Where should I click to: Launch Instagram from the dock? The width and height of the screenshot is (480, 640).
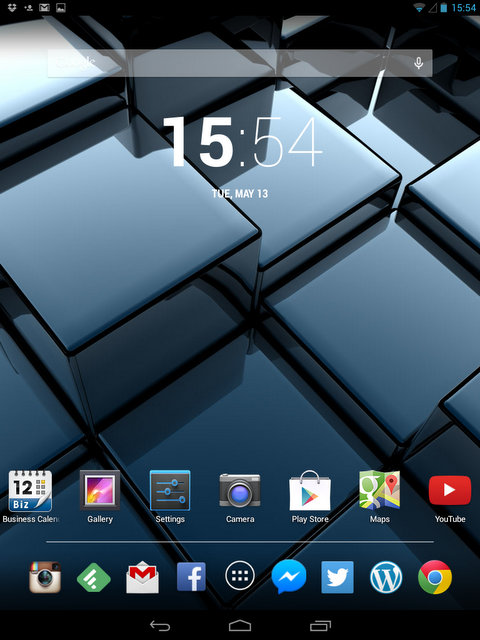[45, 577]
